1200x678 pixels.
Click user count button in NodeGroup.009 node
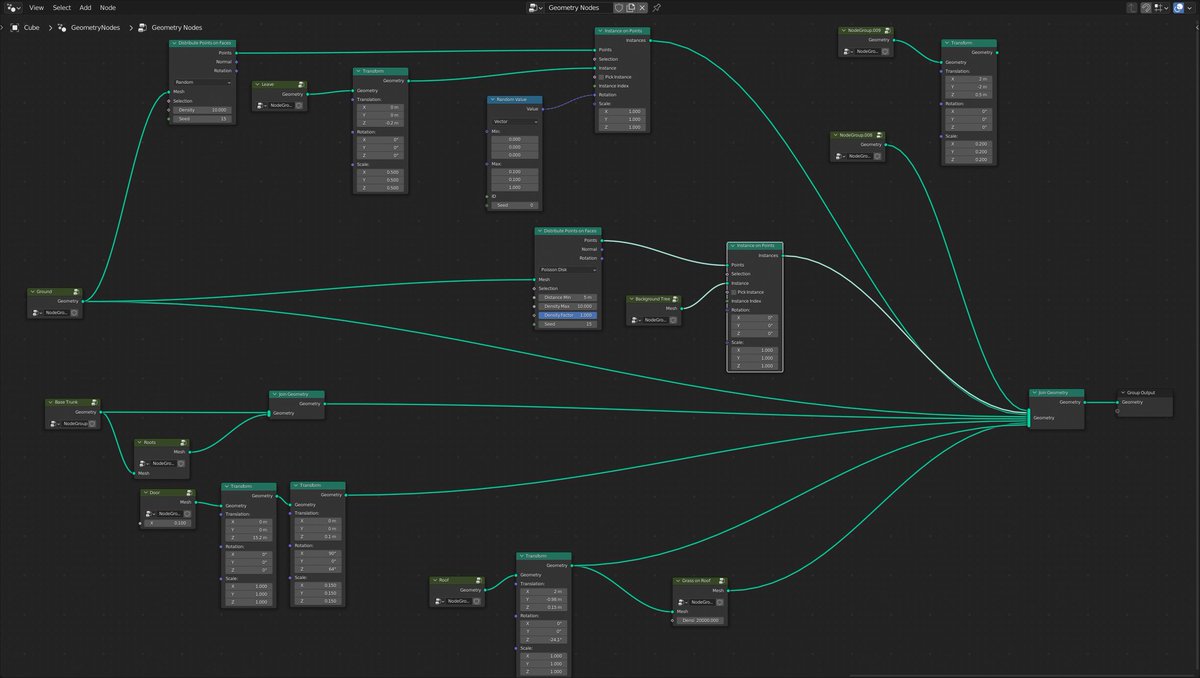tap(885, 51)
